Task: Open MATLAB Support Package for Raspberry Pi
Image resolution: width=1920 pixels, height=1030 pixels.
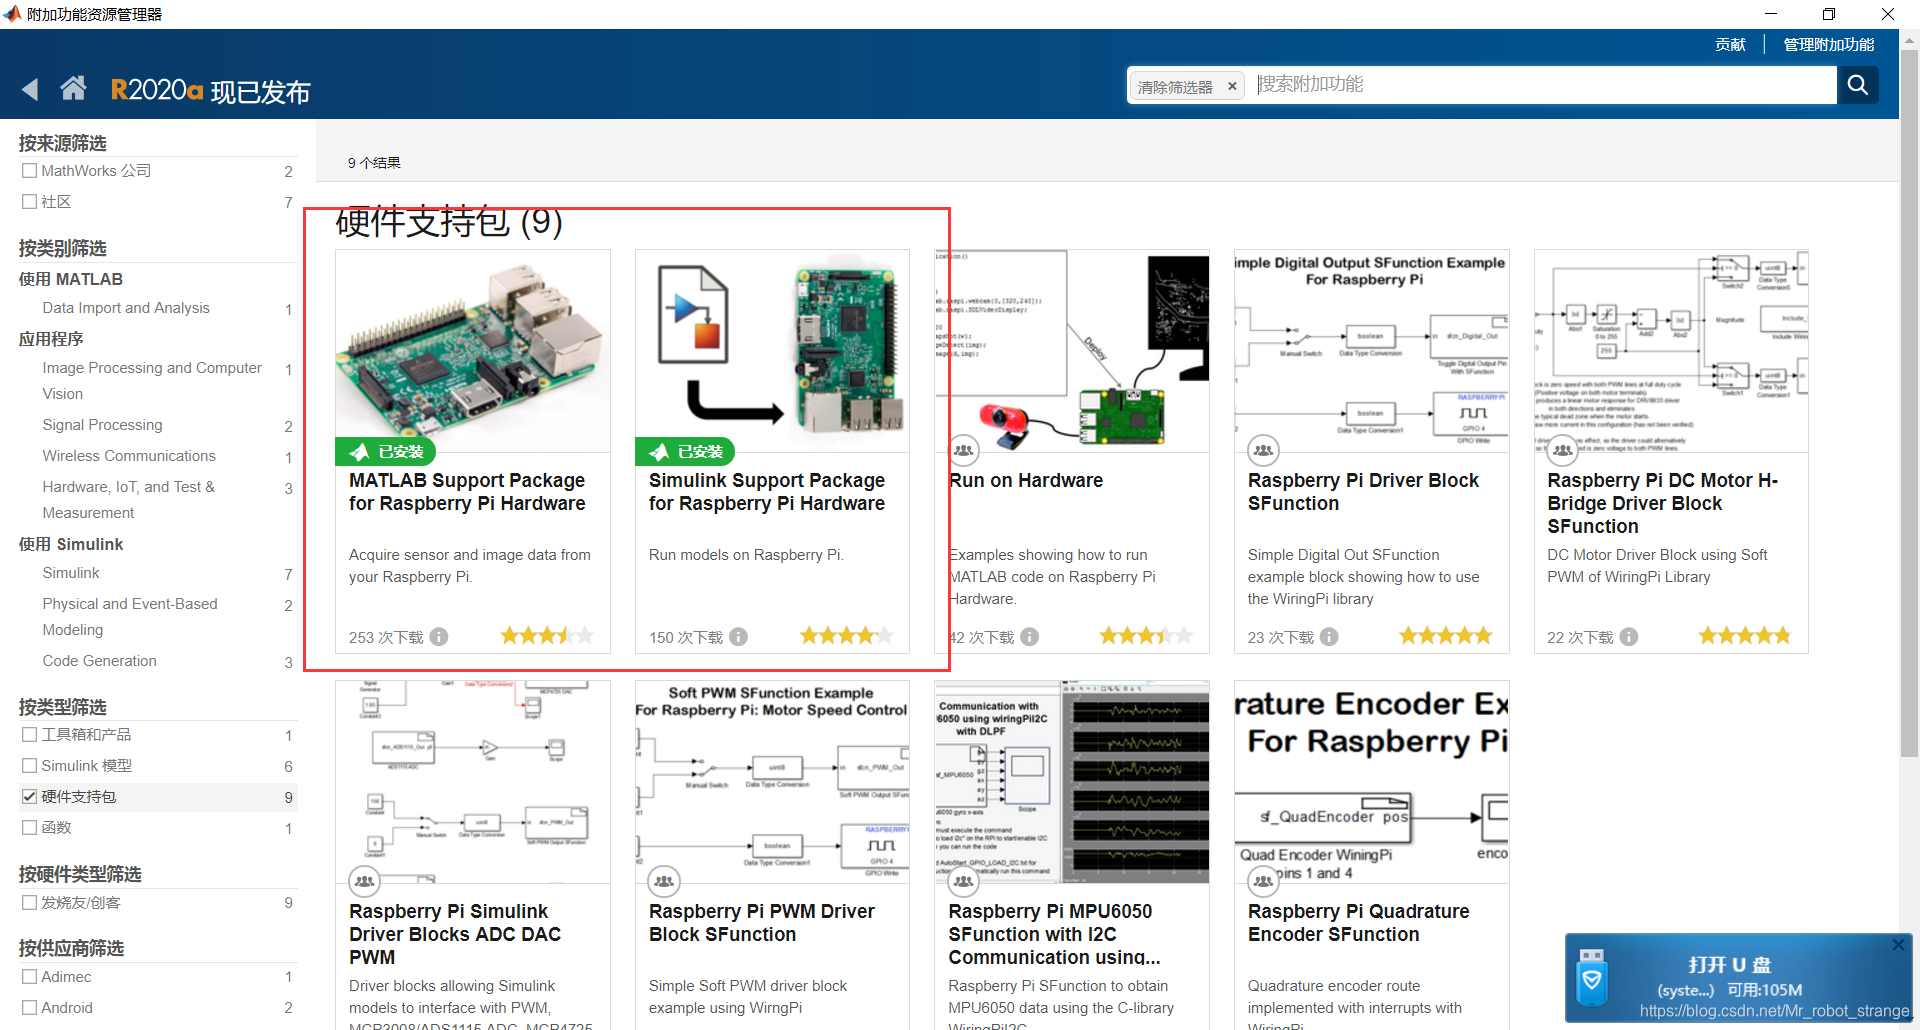Action: click(x=466, y=492)
